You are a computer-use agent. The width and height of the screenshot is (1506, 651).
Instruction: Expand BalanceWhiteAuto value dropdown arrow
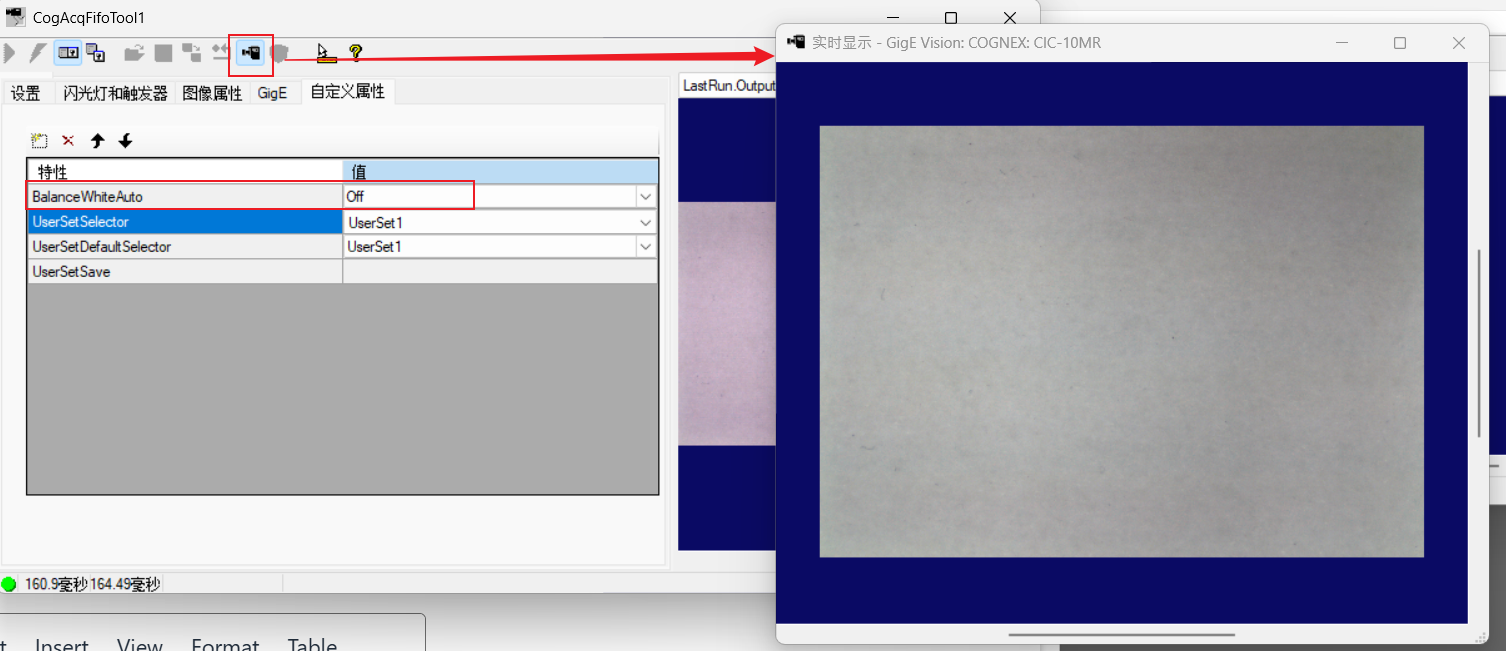(x=645, y=197)
